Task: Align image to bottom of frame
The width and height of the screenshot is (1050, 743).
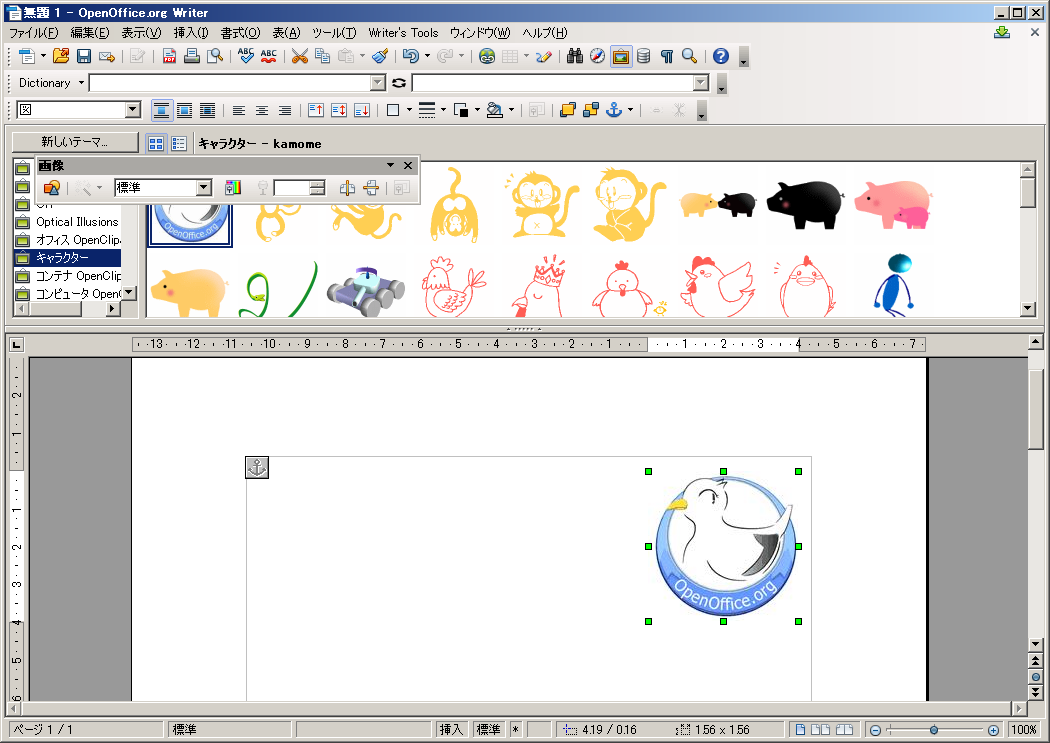Action: (362, 110)
